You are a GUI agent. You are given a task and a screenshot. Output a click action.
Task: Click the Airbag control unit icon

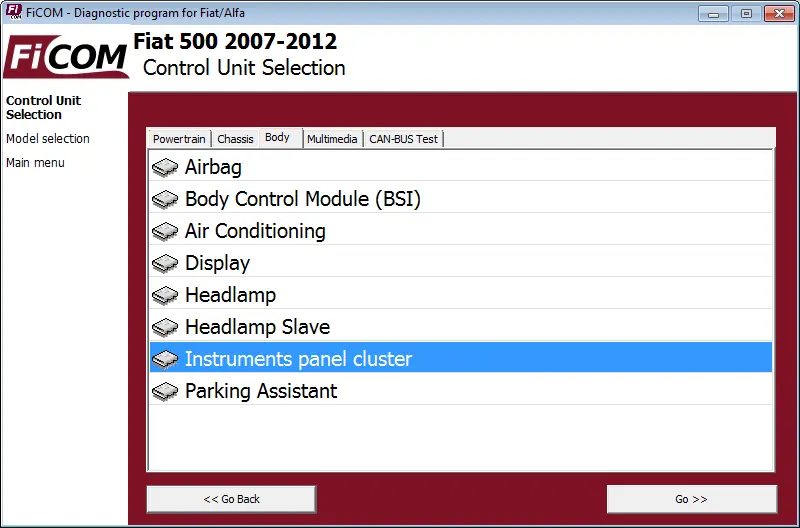pos(165,167)
